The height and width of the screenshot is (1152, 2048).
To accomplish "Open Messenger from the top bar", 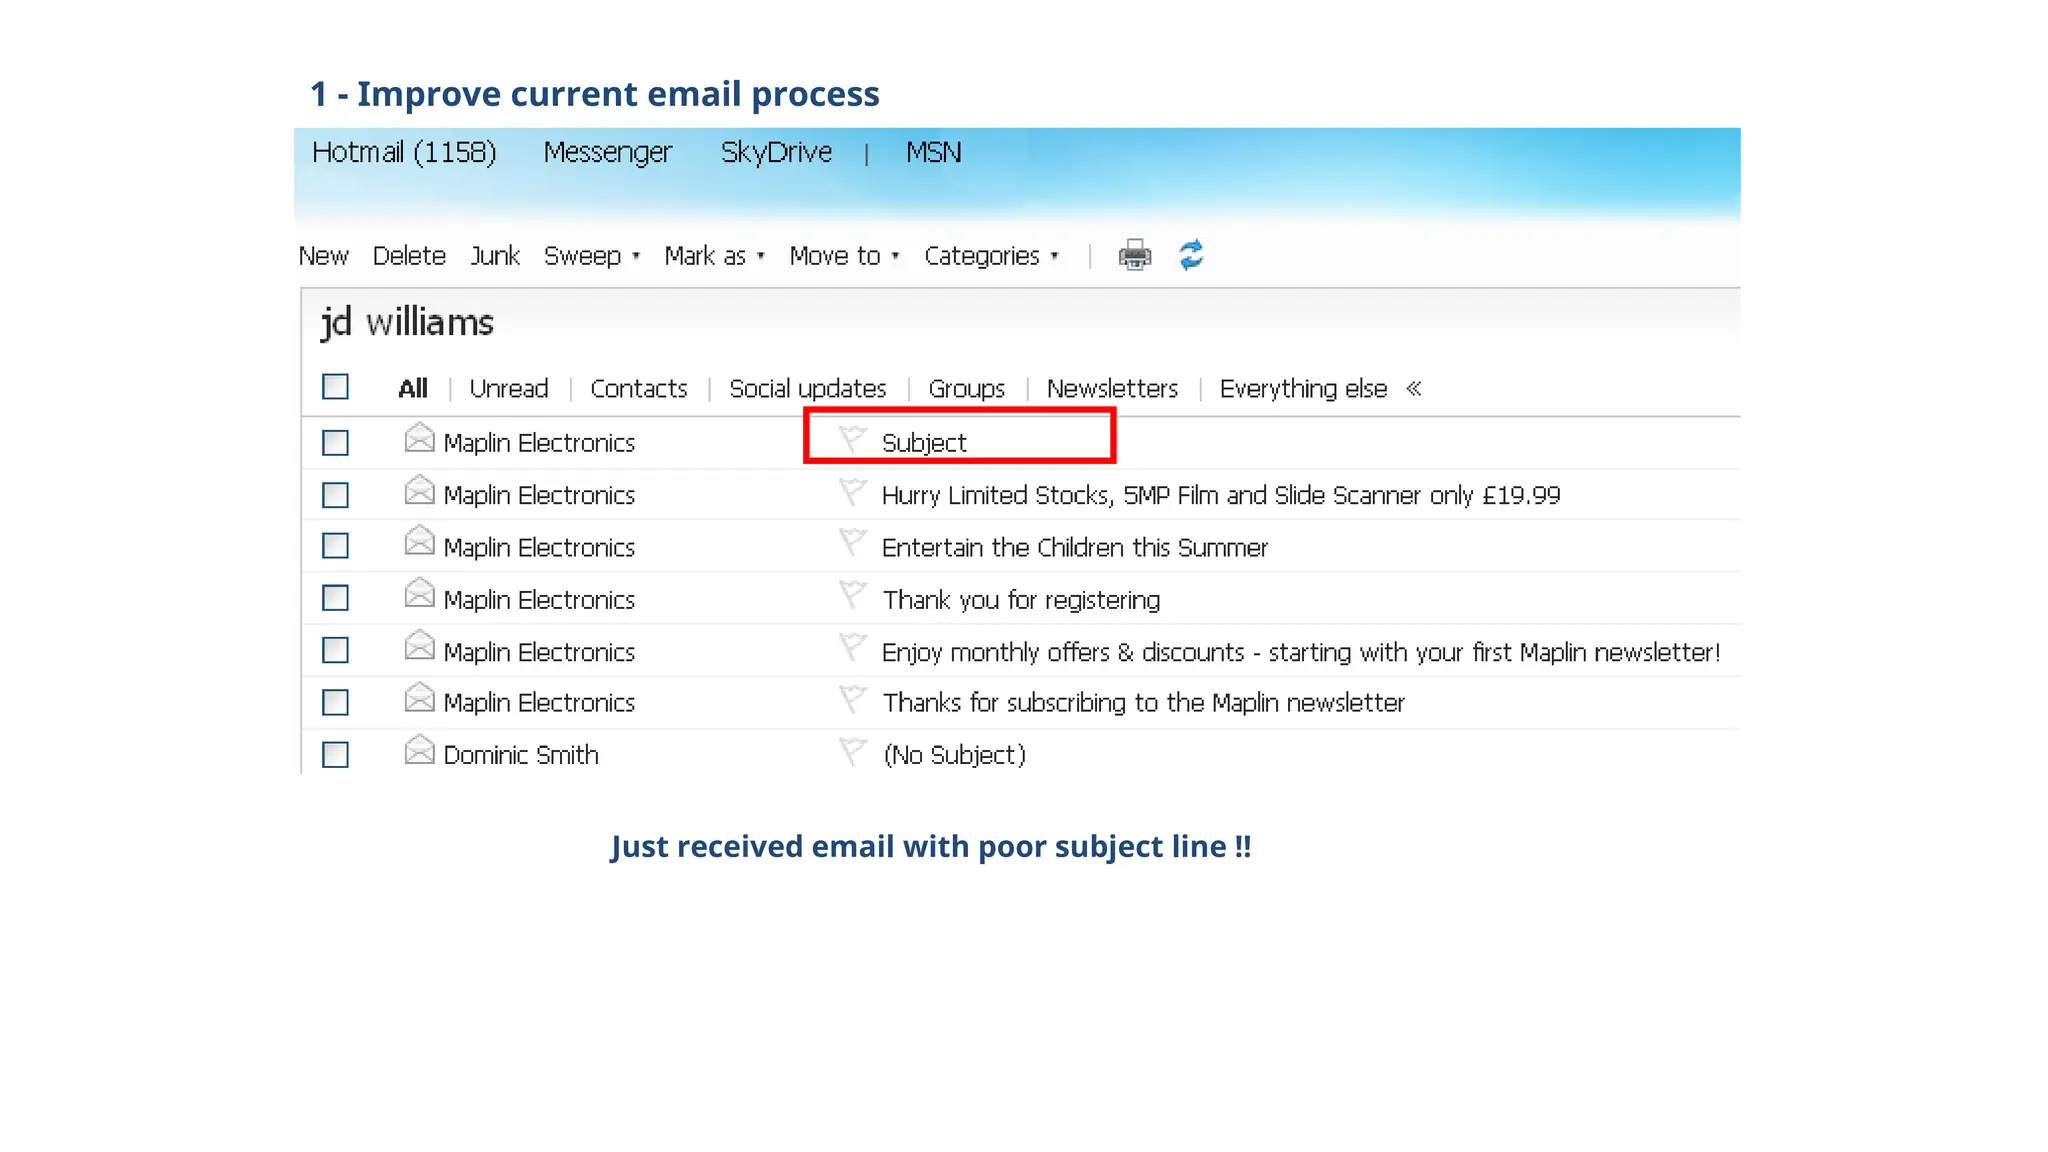I will pyautogui.click(x=608, y=152).
